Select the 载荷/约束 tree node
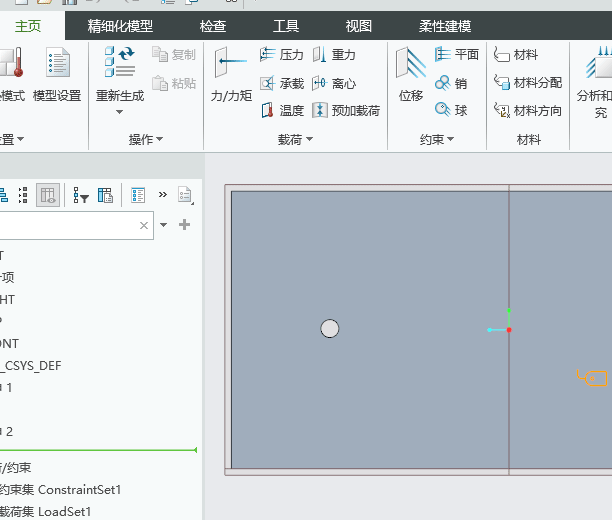 tap(16, 468)
